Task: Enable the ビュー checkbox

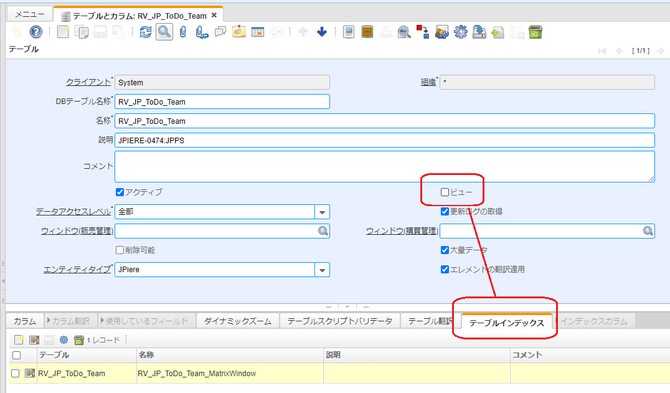Action: (445, 192)
